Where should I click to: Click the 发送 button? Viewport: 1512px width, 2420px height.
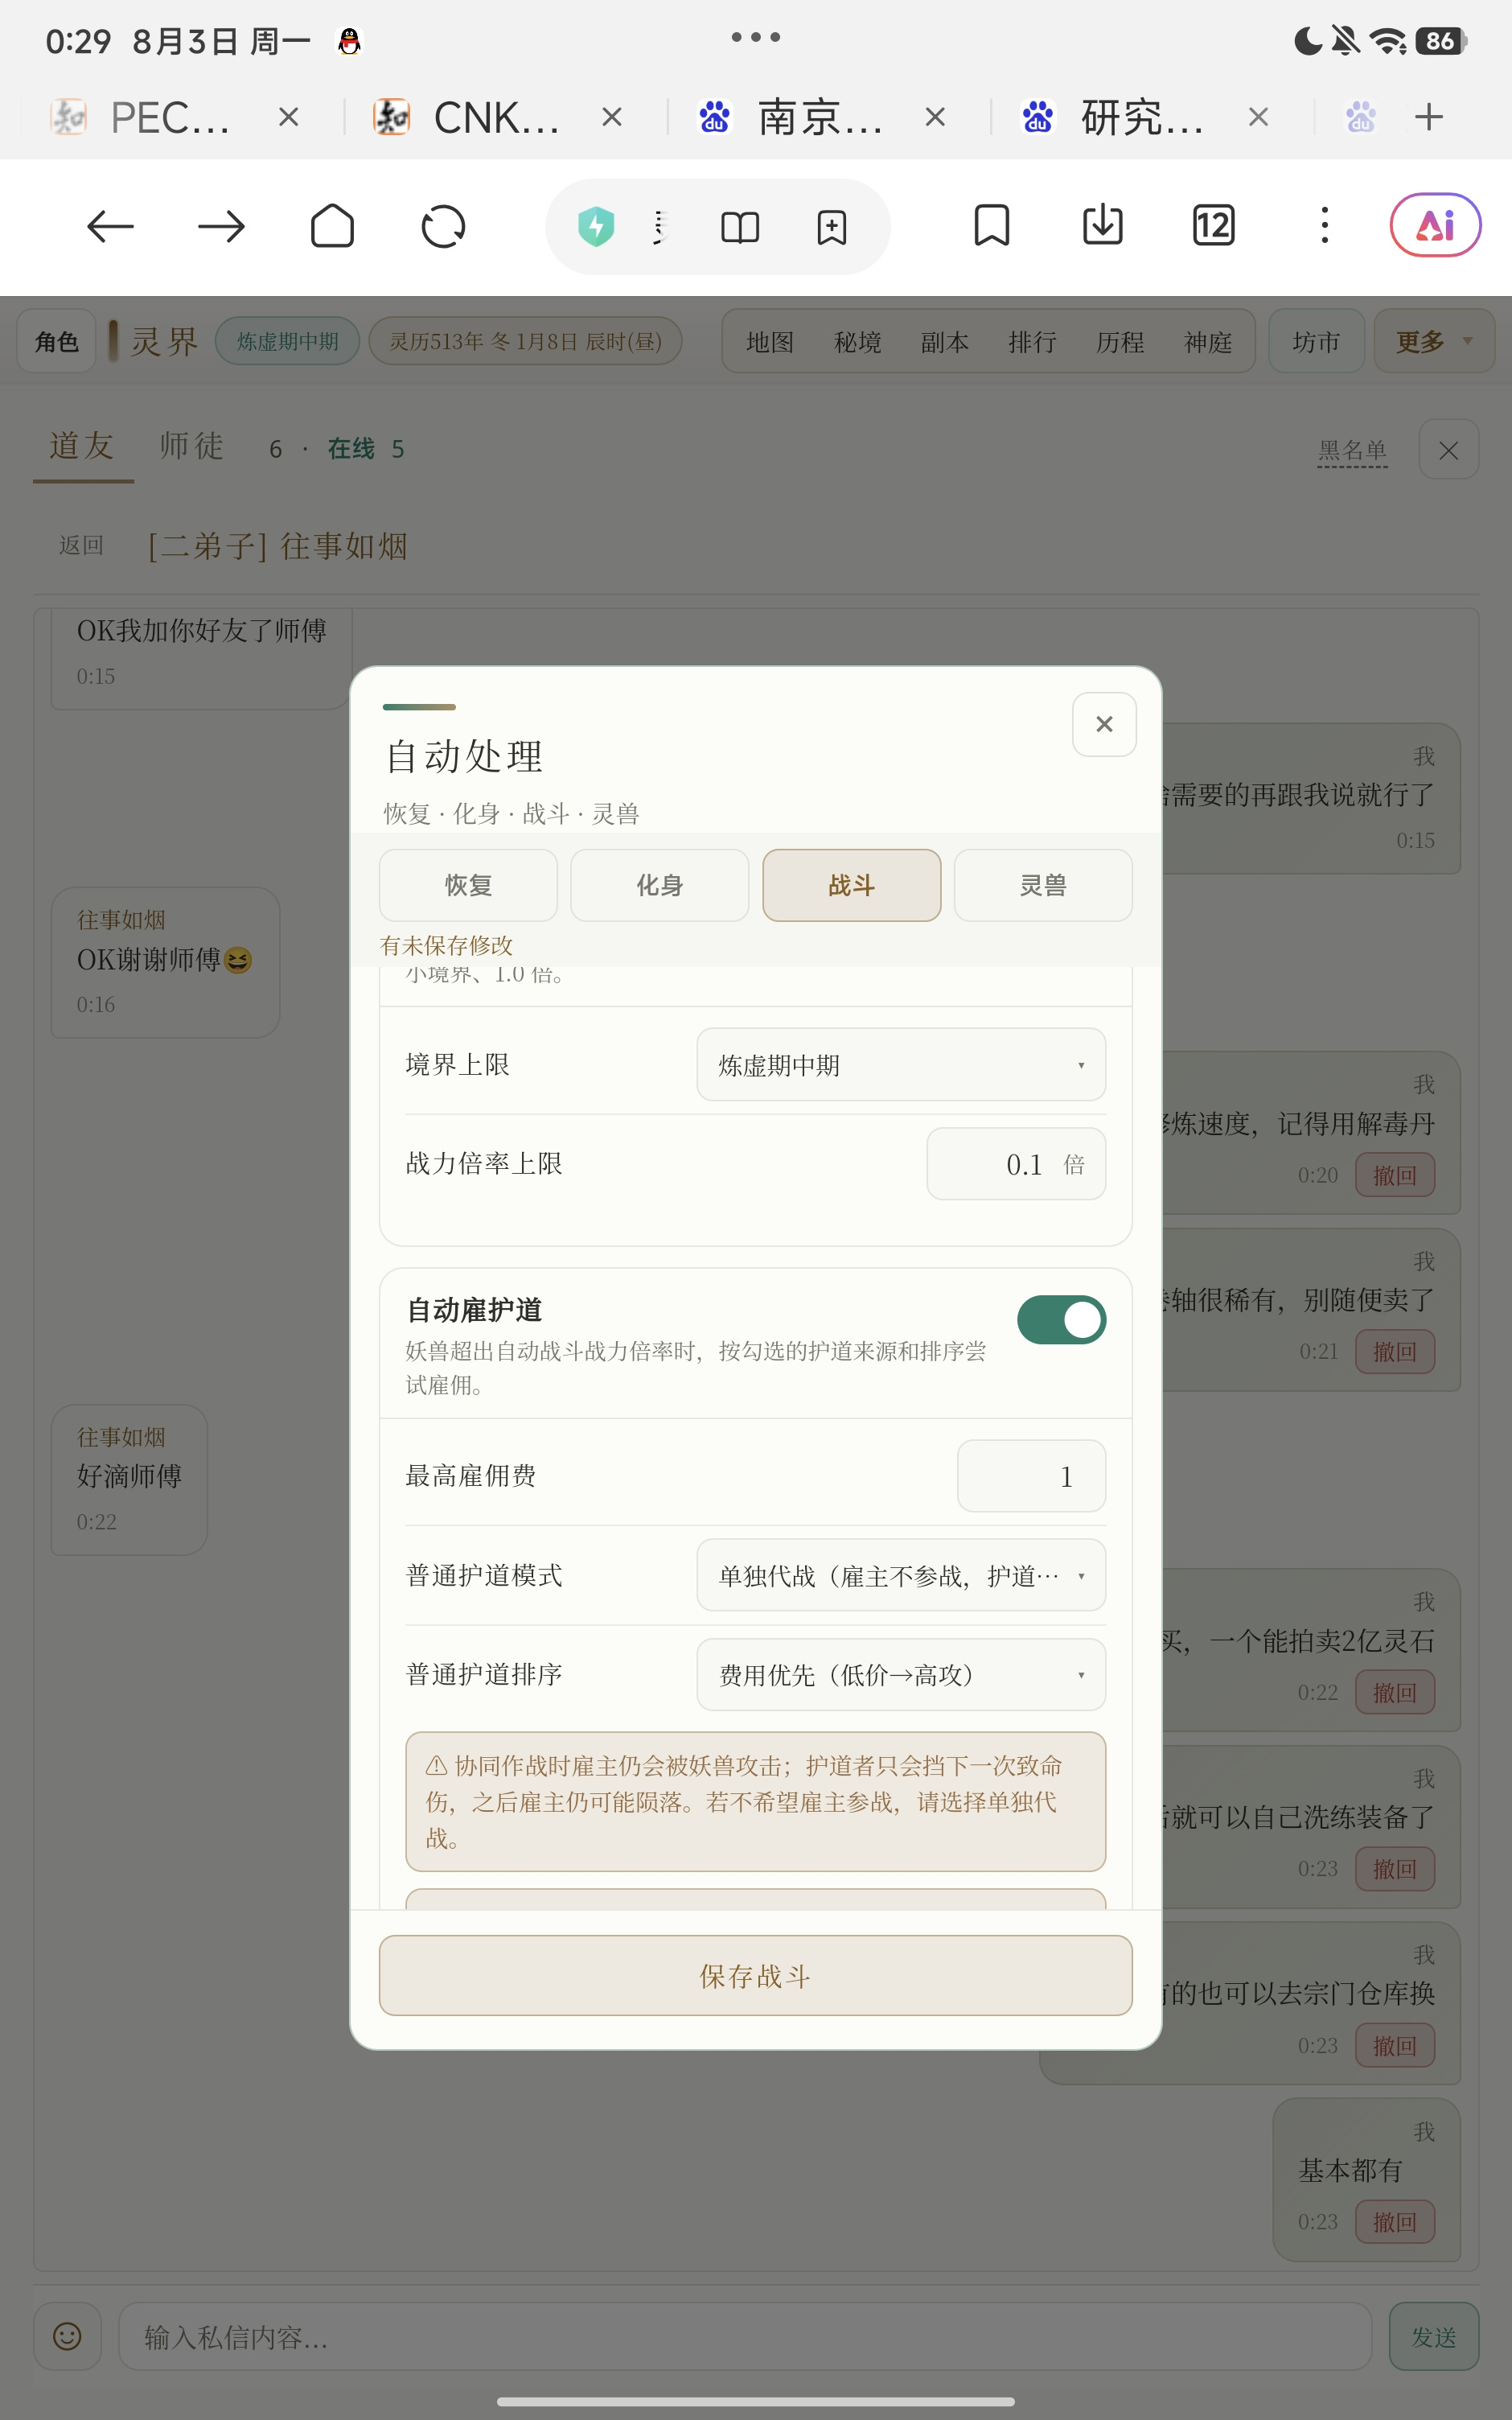pyautogui.click(x=1433, y=2337)
